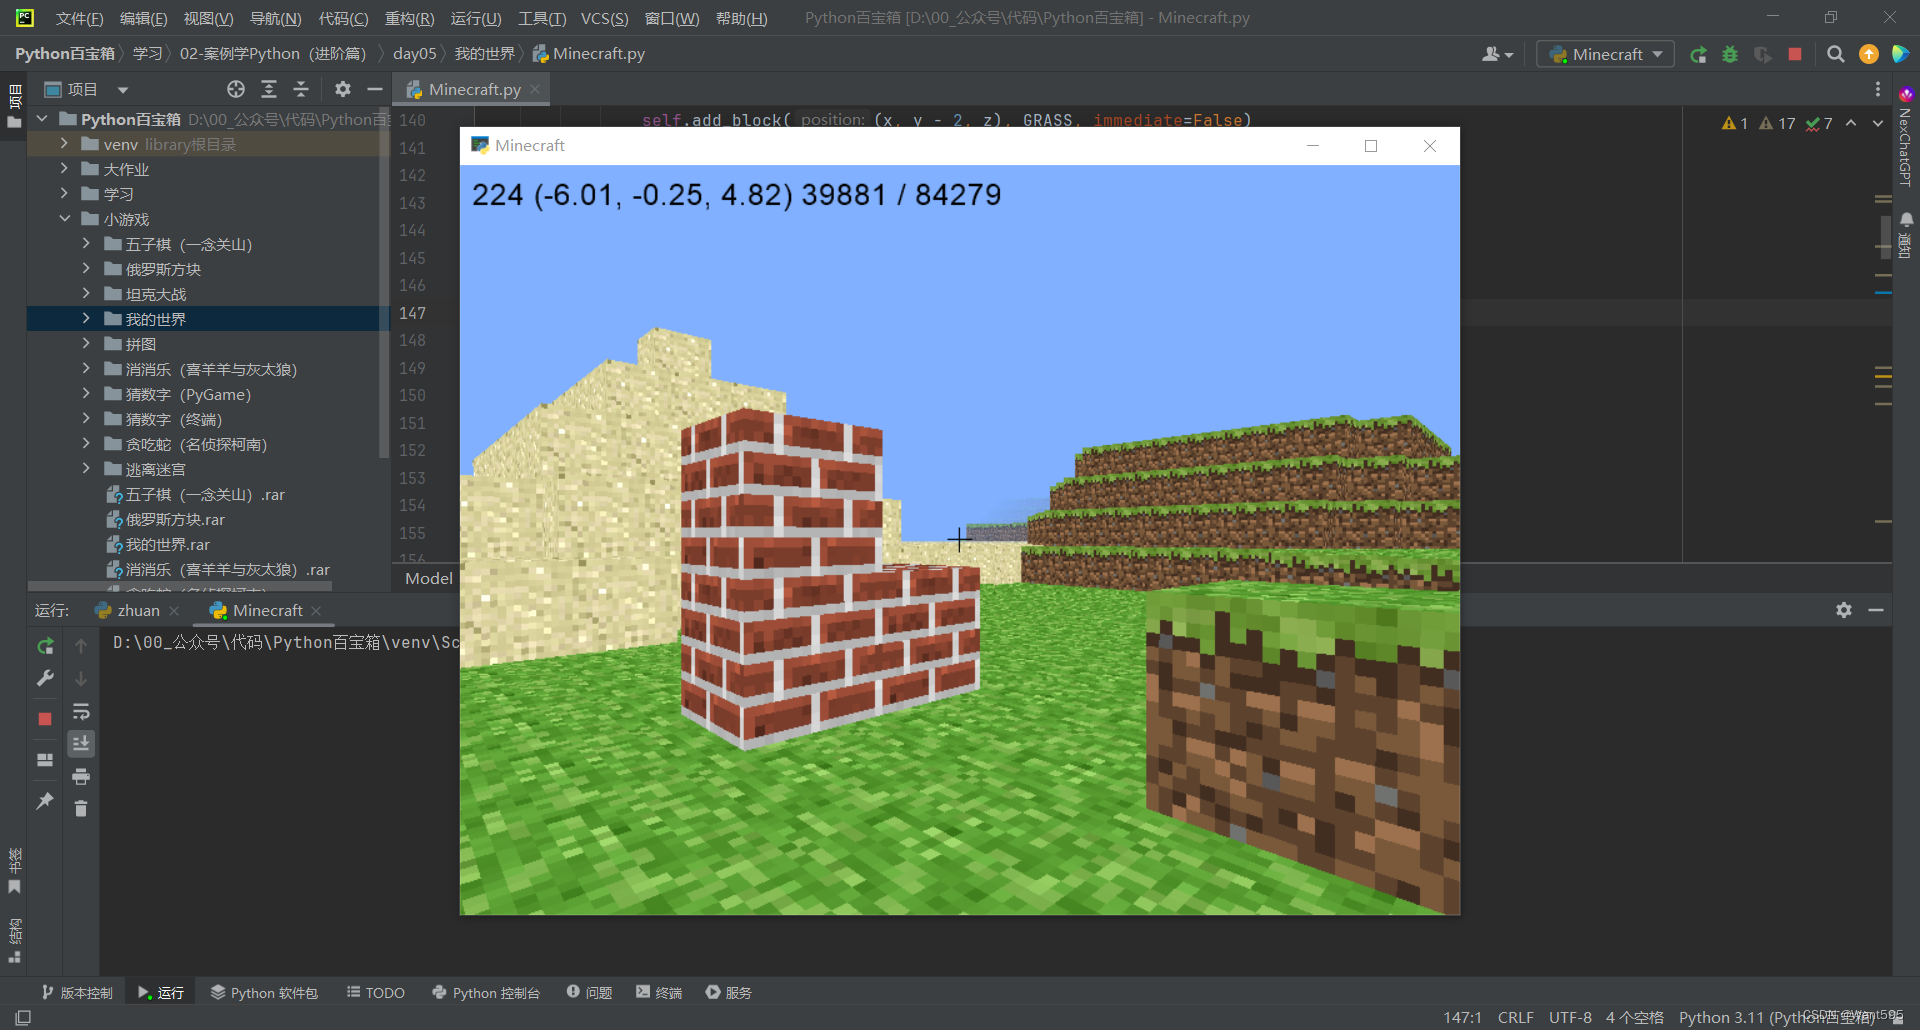Screen dimensions: 1920x1030
Task: Open run panel settings gear
Action: point(1844,610)
